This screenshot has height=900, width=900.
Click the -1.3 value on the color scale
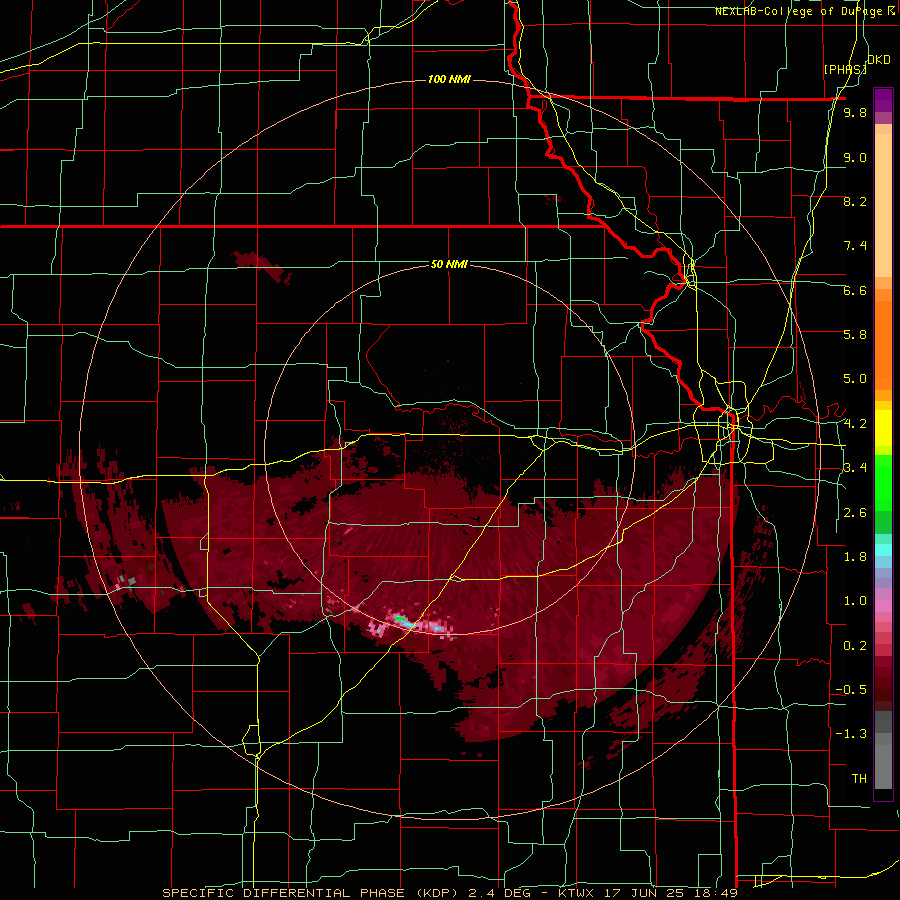pos(851,734)
